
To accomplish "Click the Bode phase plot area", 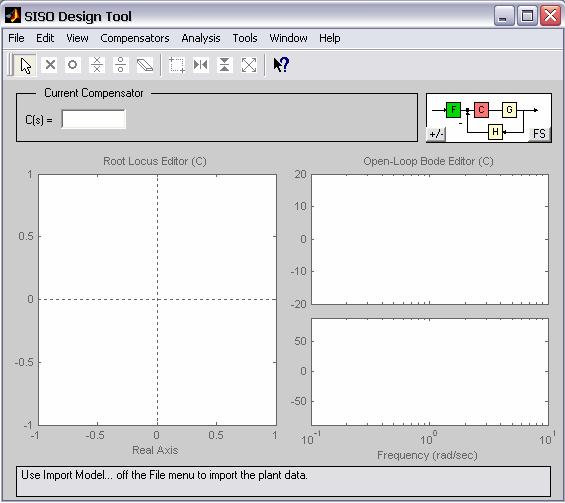I will [430, 372].
